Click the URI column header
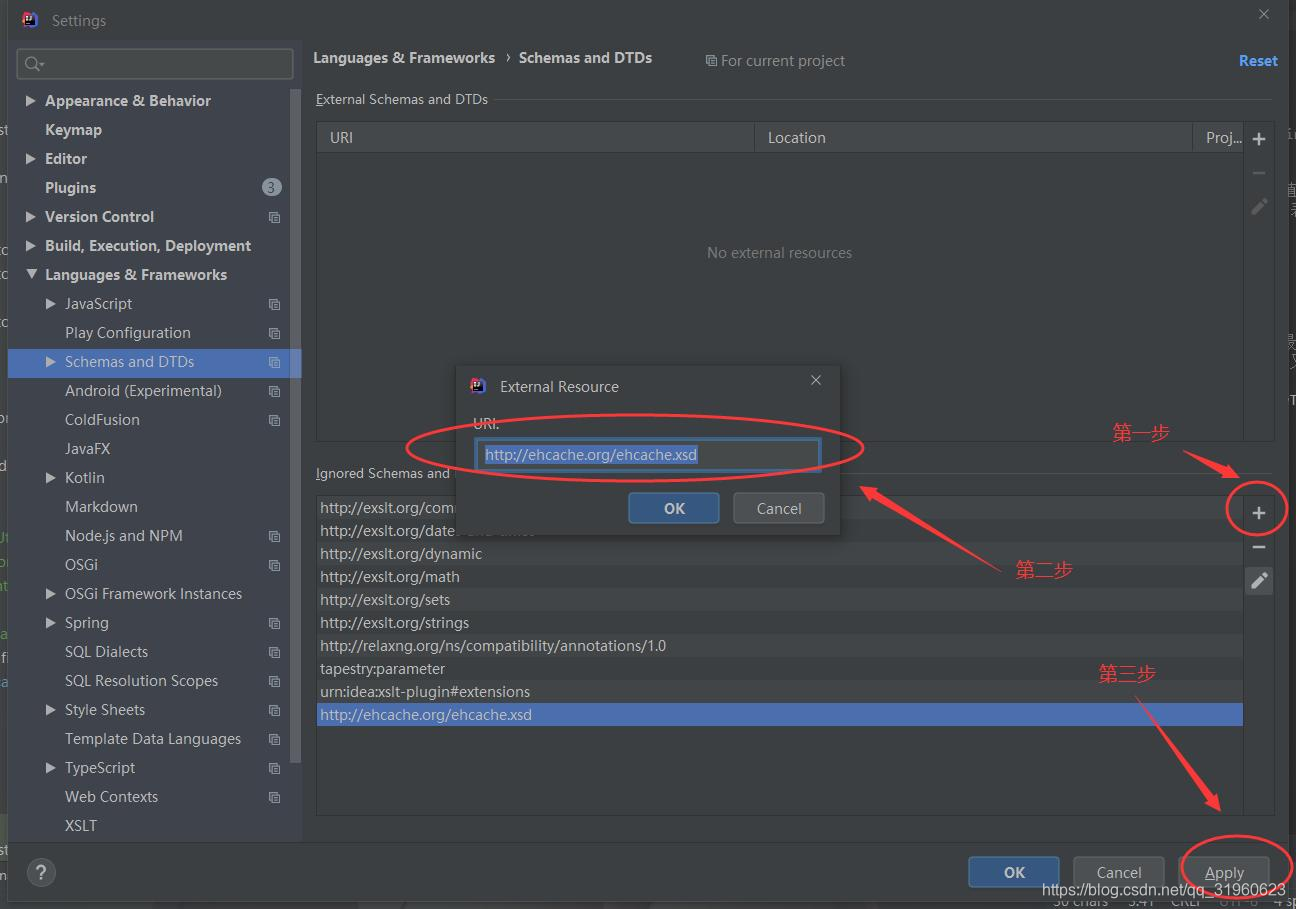The width and height of the screenshot is (1296, 909). coord(535,138)
